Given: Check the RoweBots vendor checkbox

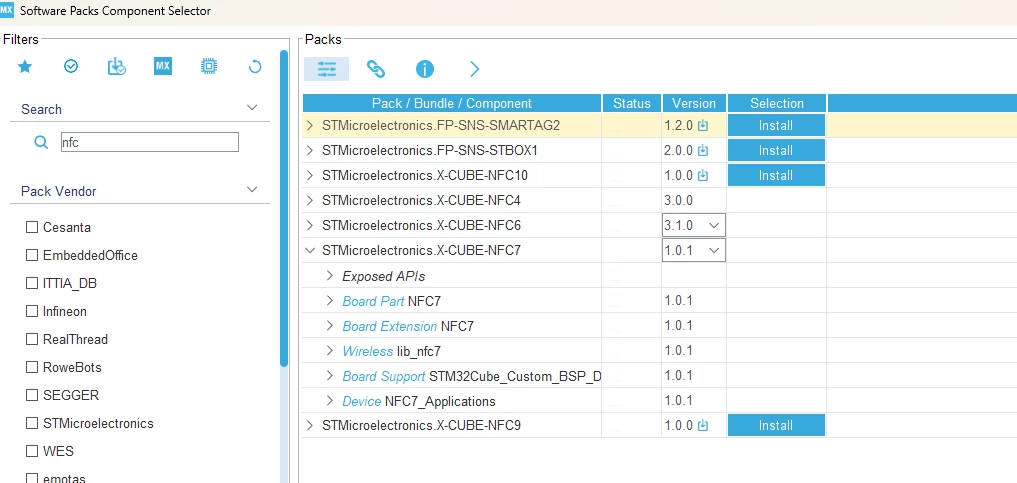Looking at the screenshot, I should click(32, 367).
